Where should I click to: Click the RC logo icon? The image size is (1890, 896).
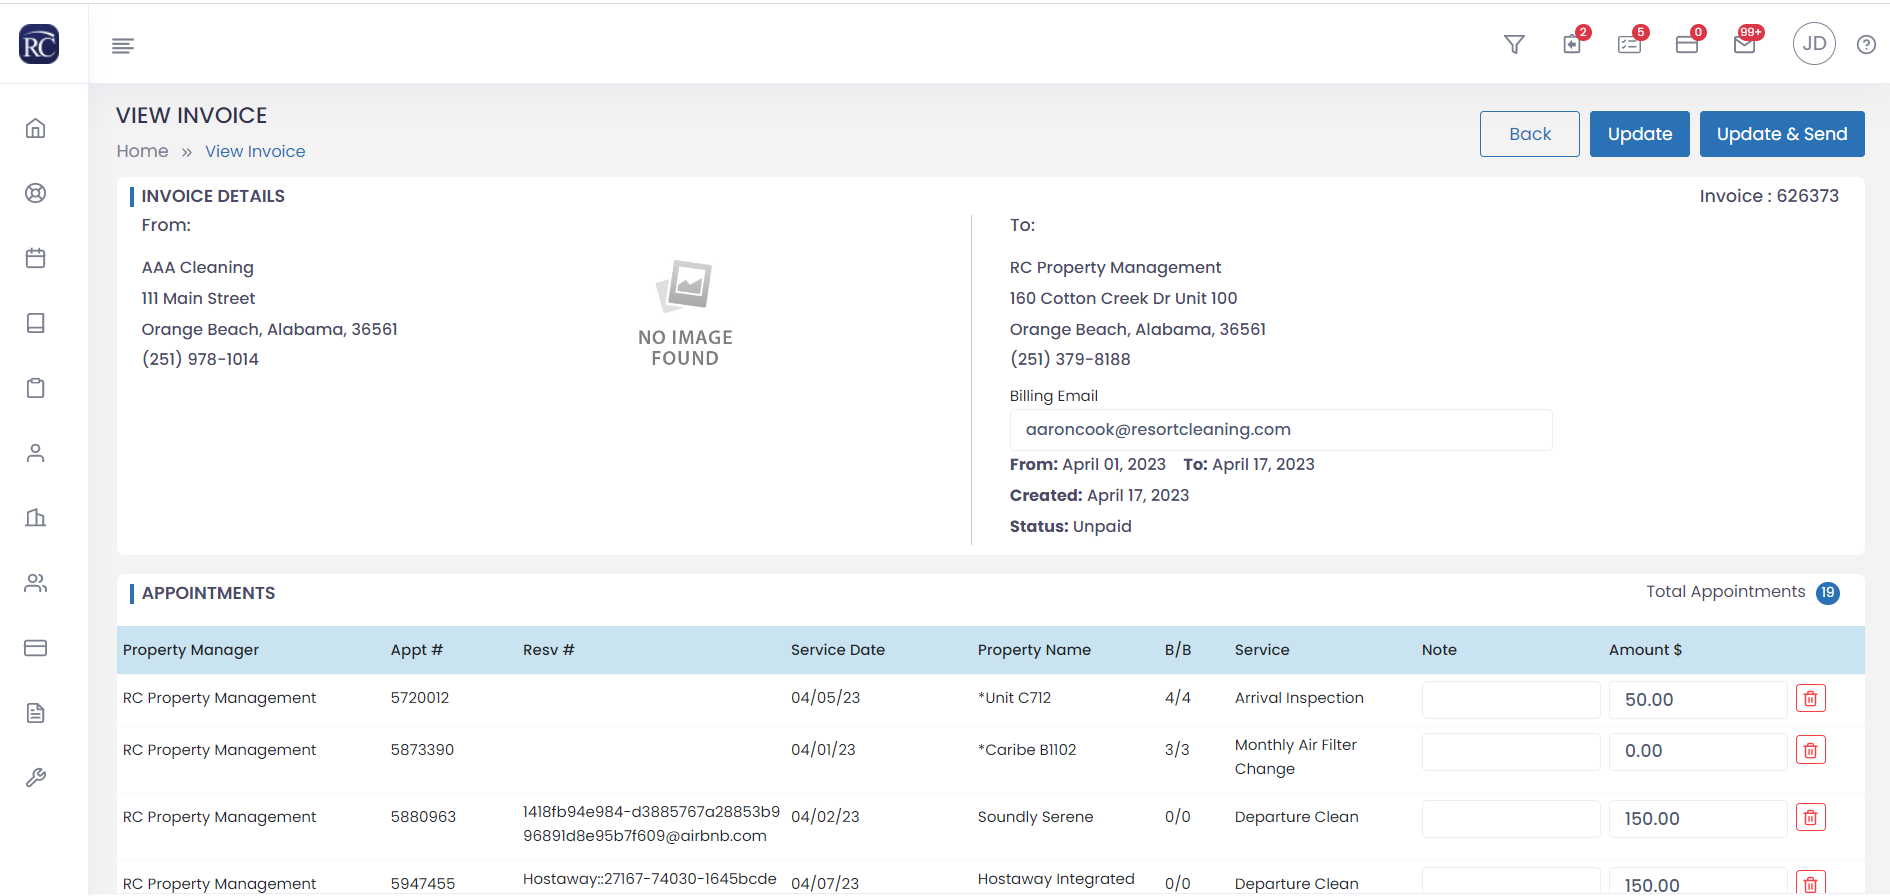point(39,44)
